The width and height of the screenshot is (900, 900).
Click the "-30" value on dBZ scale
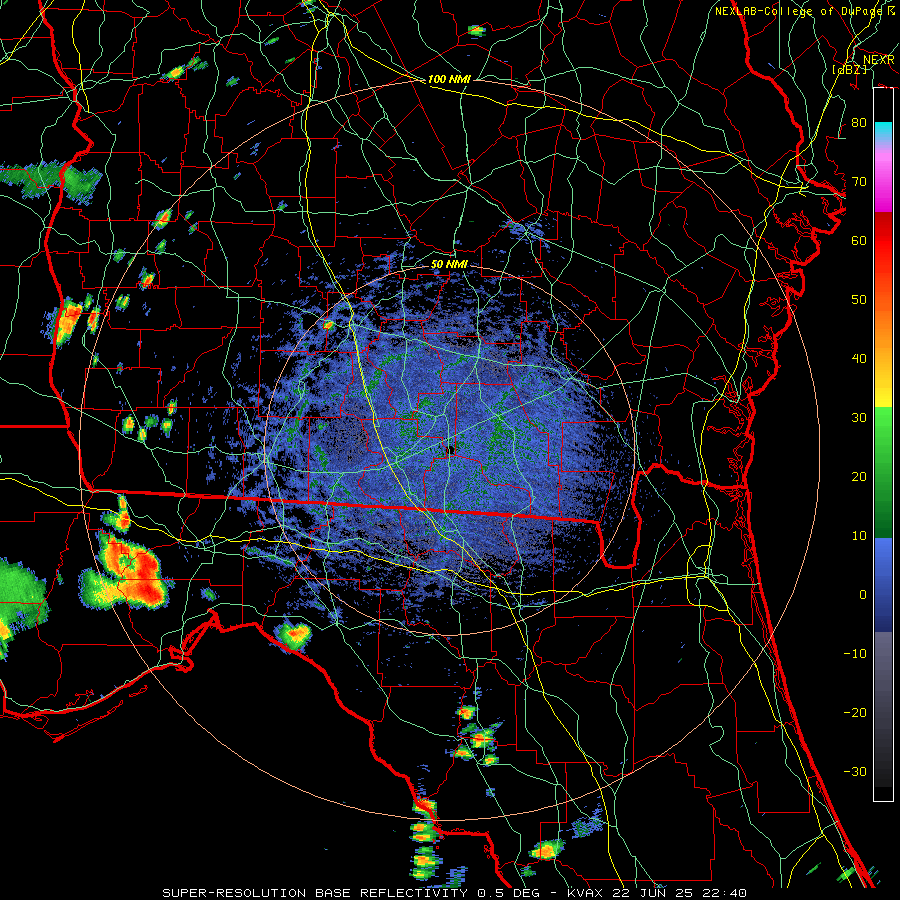pos(855,771)
